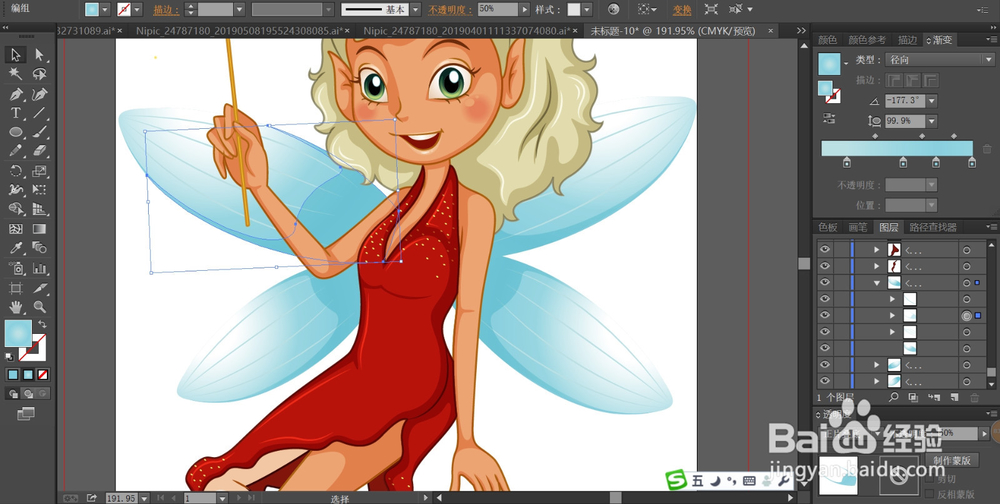Image resolution: width=1000 pixels, height=504 pixels.
Task: Select the Eyedropper tool
Action: pyautogui.click(x=16, y=248)
